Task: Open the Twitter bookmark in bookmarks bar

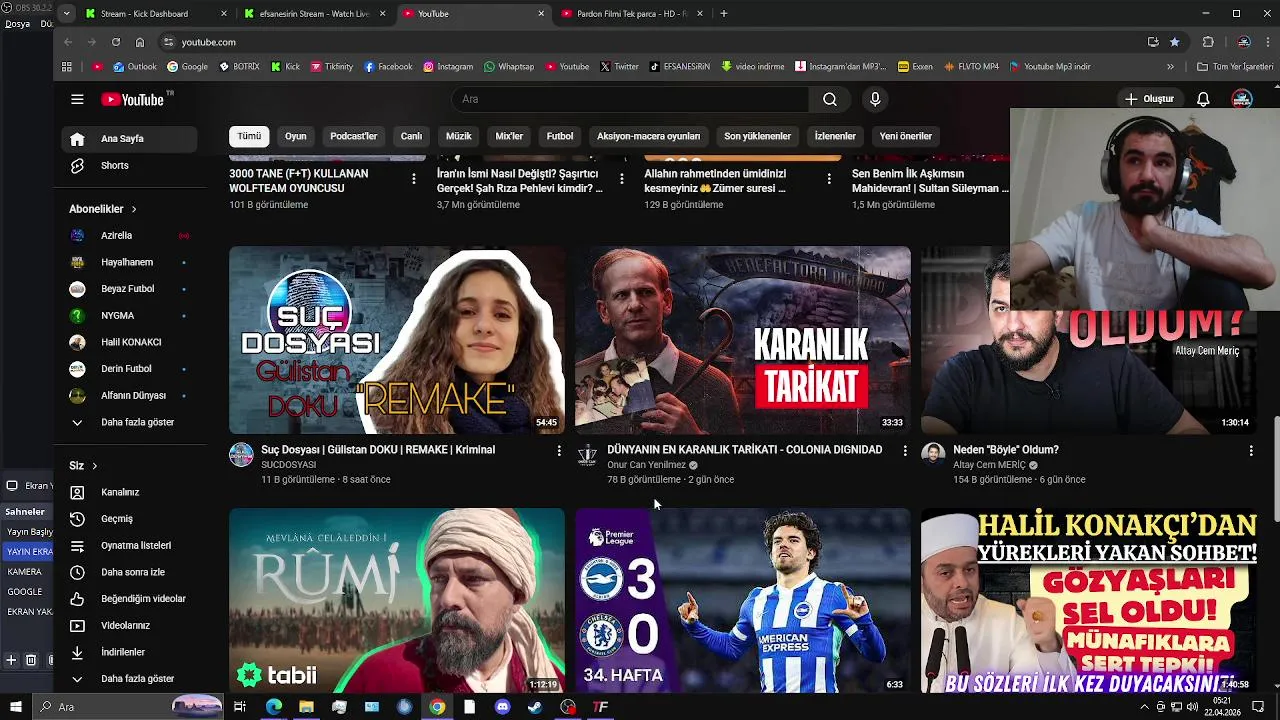Action: (619, 67)
